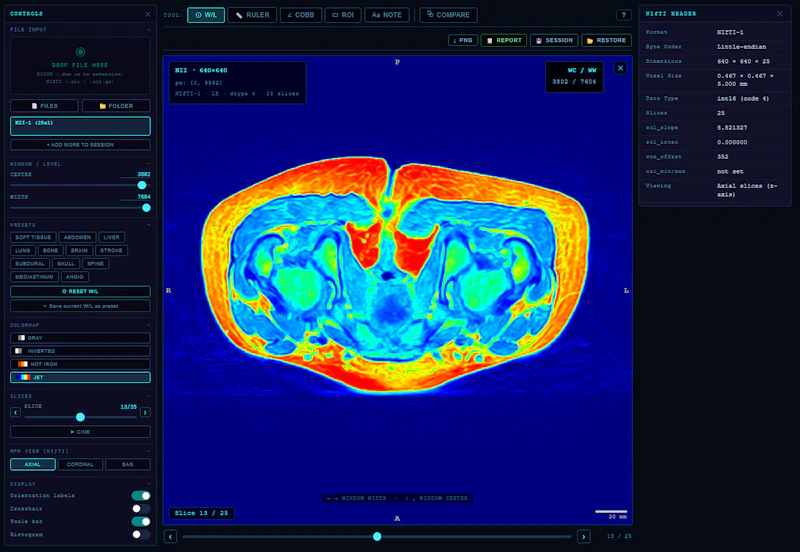Apply the Abdomen preset
This screenshot has height=552, width=800.
[77, 237]
